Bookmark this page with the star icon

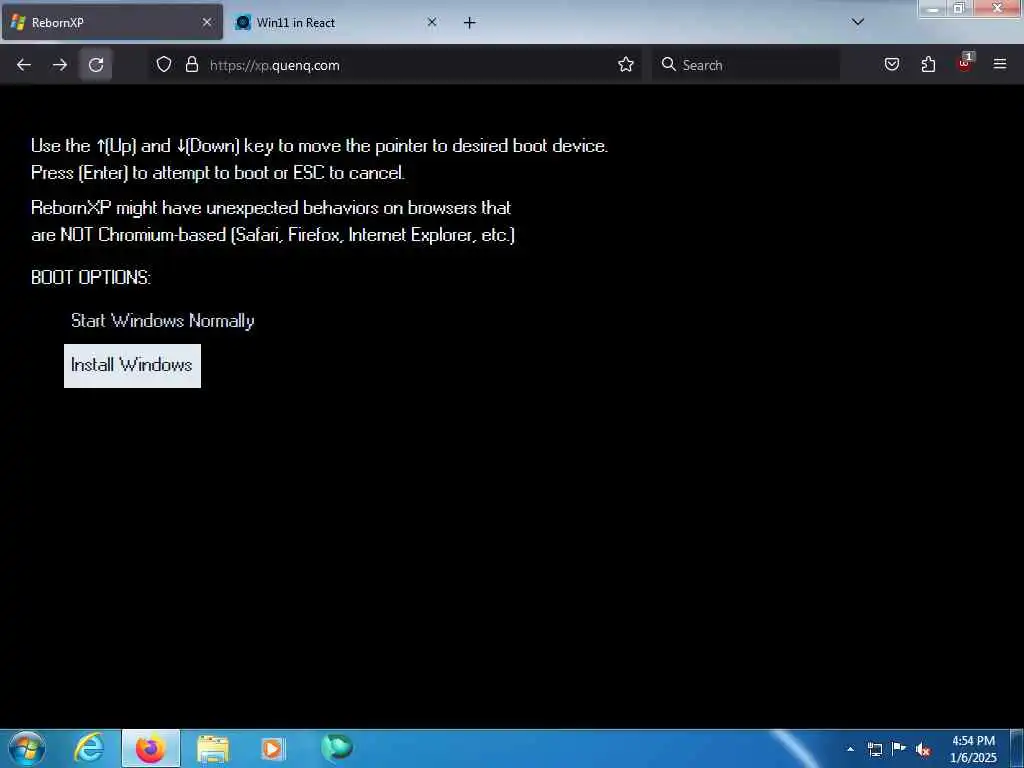click(626, 65)
